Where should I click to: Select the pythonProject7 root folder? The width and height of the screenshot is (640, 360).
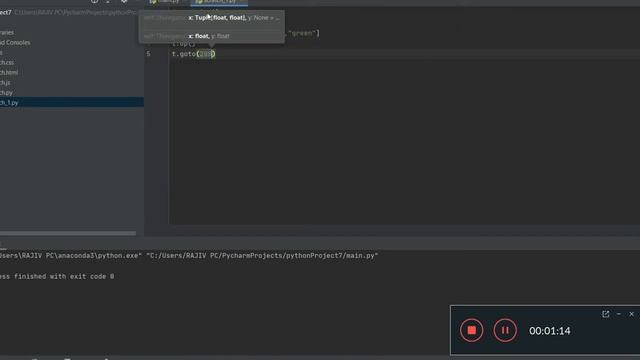pyautogui.click(x=6, y=12)
